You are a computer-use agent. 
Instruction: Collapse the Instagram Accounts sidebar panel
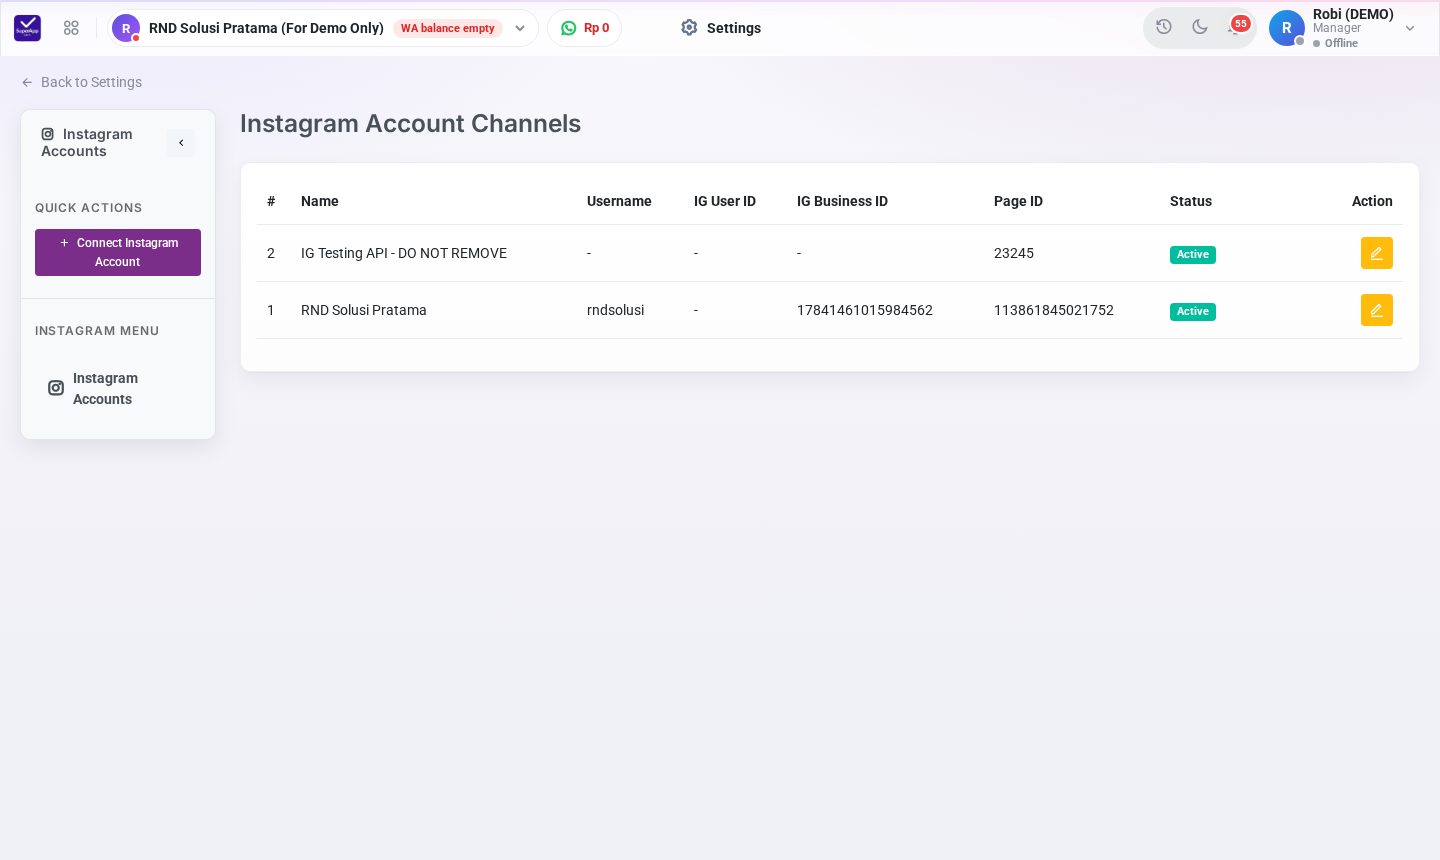point(181,143)
